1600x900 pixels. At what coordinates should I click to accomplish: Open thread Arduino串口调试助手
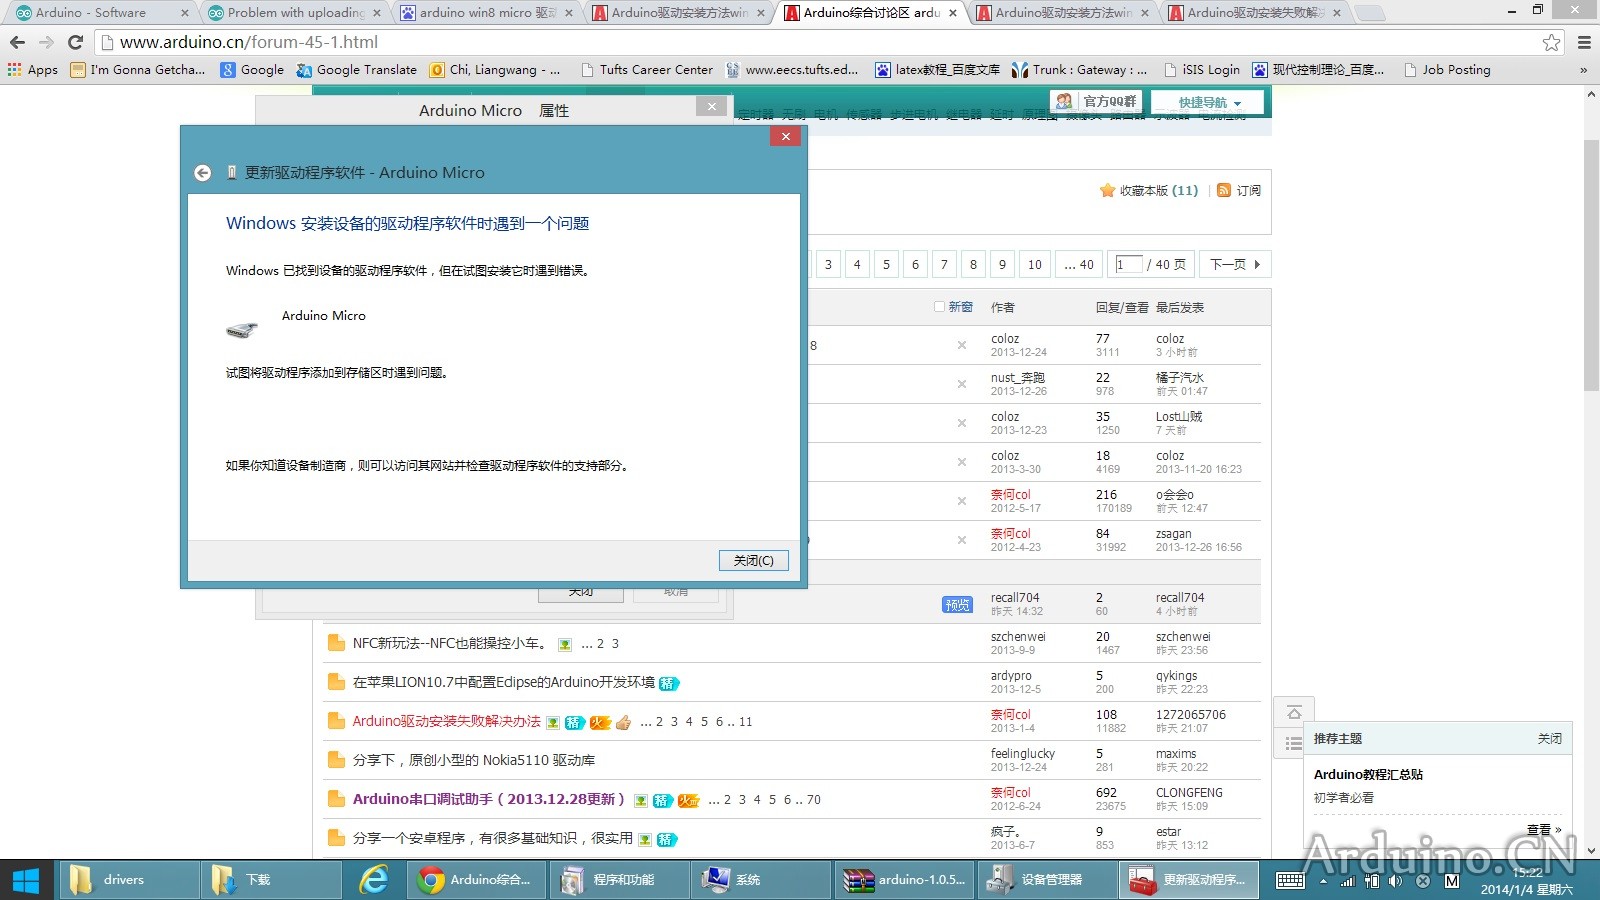pos(488,799)
